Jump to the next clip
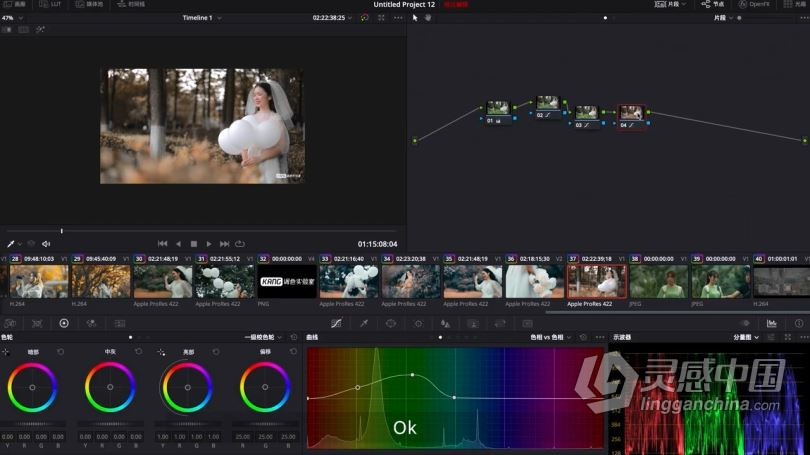Image resolution: width=810 pixels, height=455 pixels. click(x=224, y=244)
